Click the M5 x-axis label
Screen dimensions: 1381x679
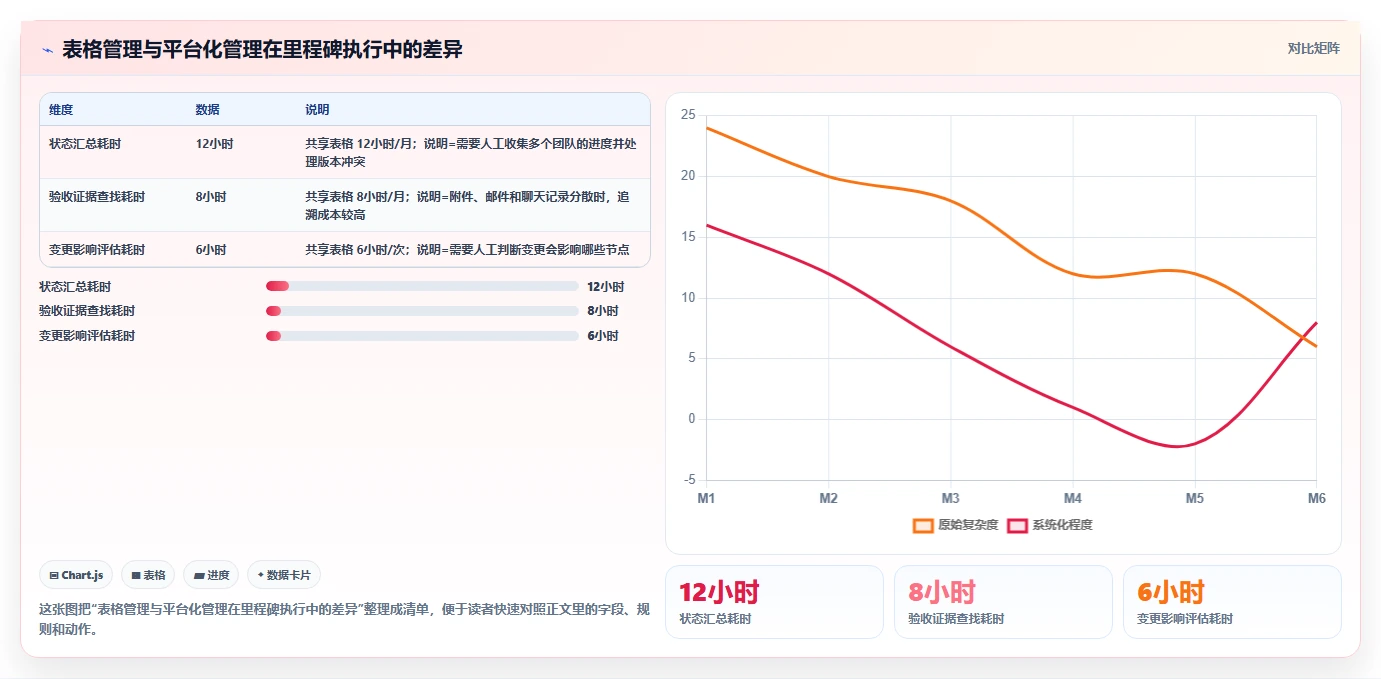1194,498
